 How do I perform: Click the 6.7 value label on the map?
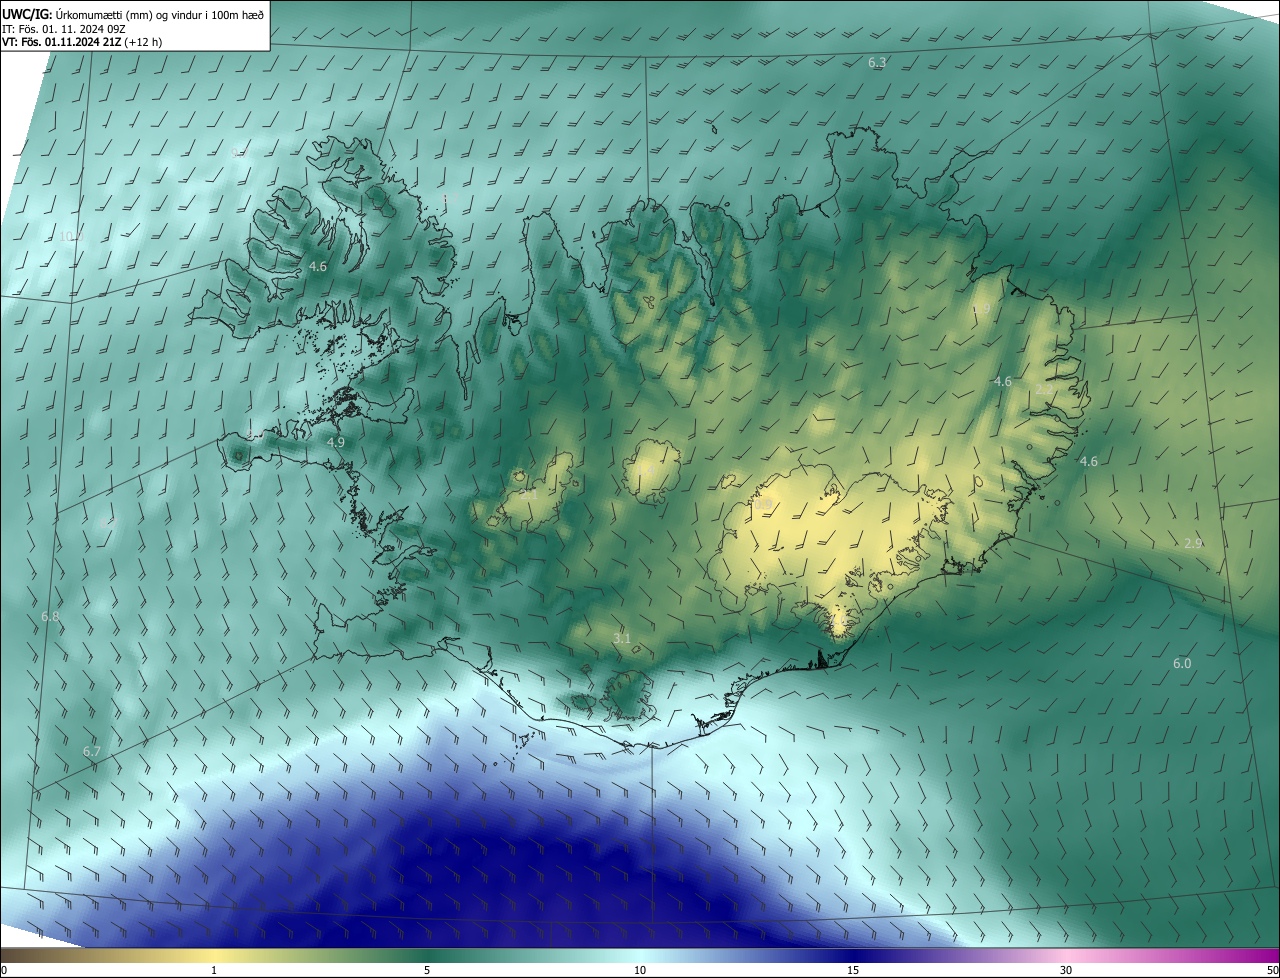pyautogui.click(x=92, y=751)
